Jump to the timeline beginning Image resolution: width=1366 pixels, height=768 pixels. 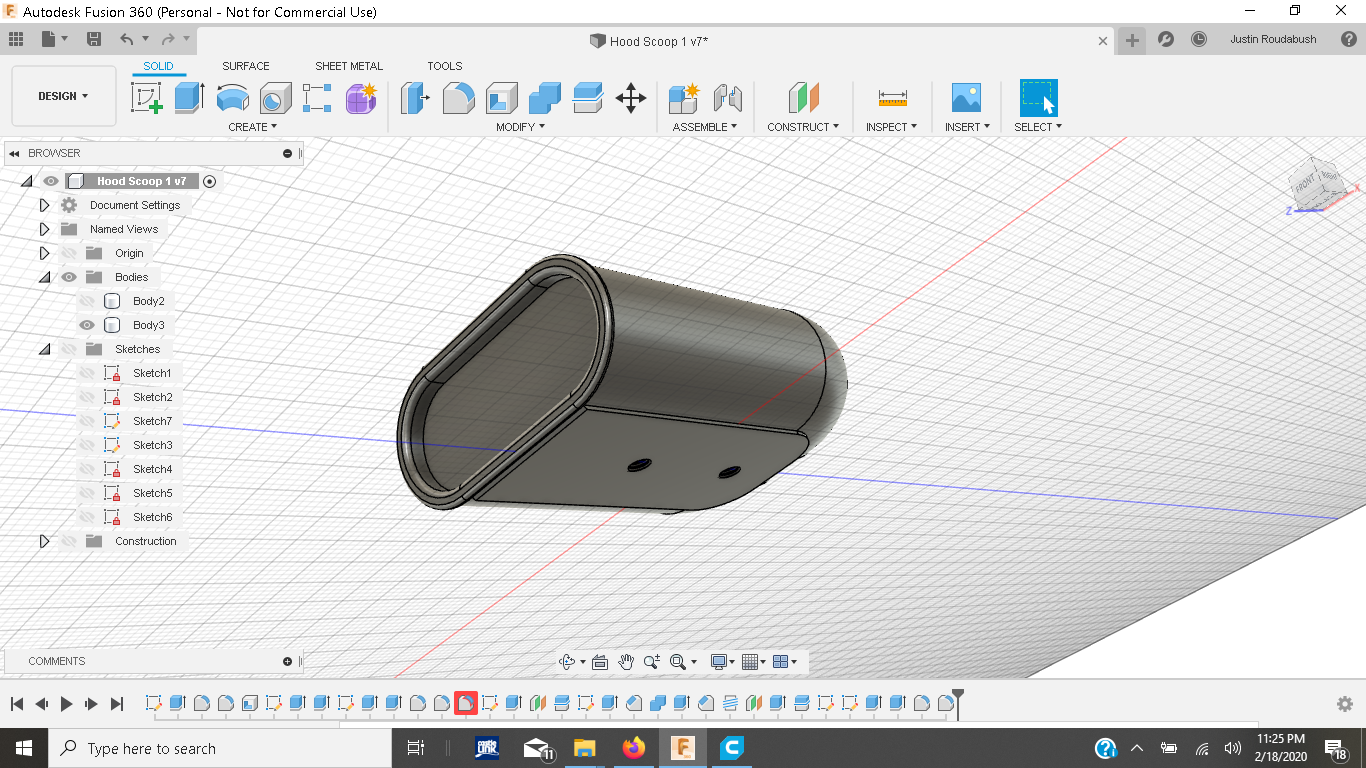point(17,704)
